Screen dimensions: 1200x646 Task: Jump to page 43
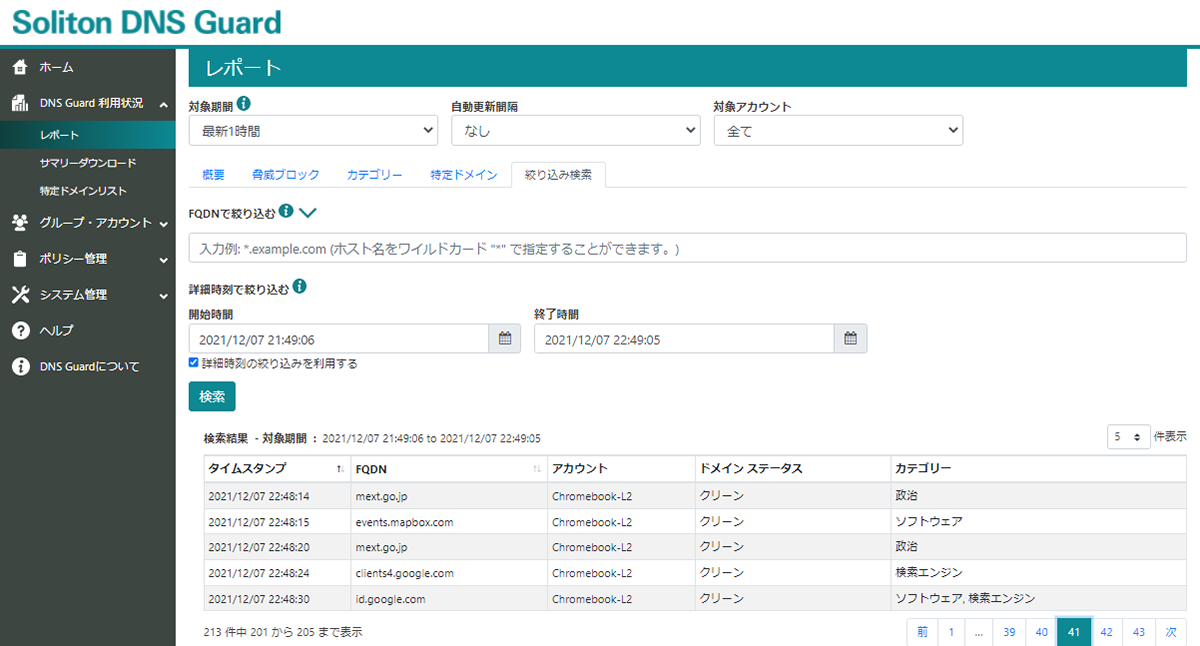coord(1140,632)
